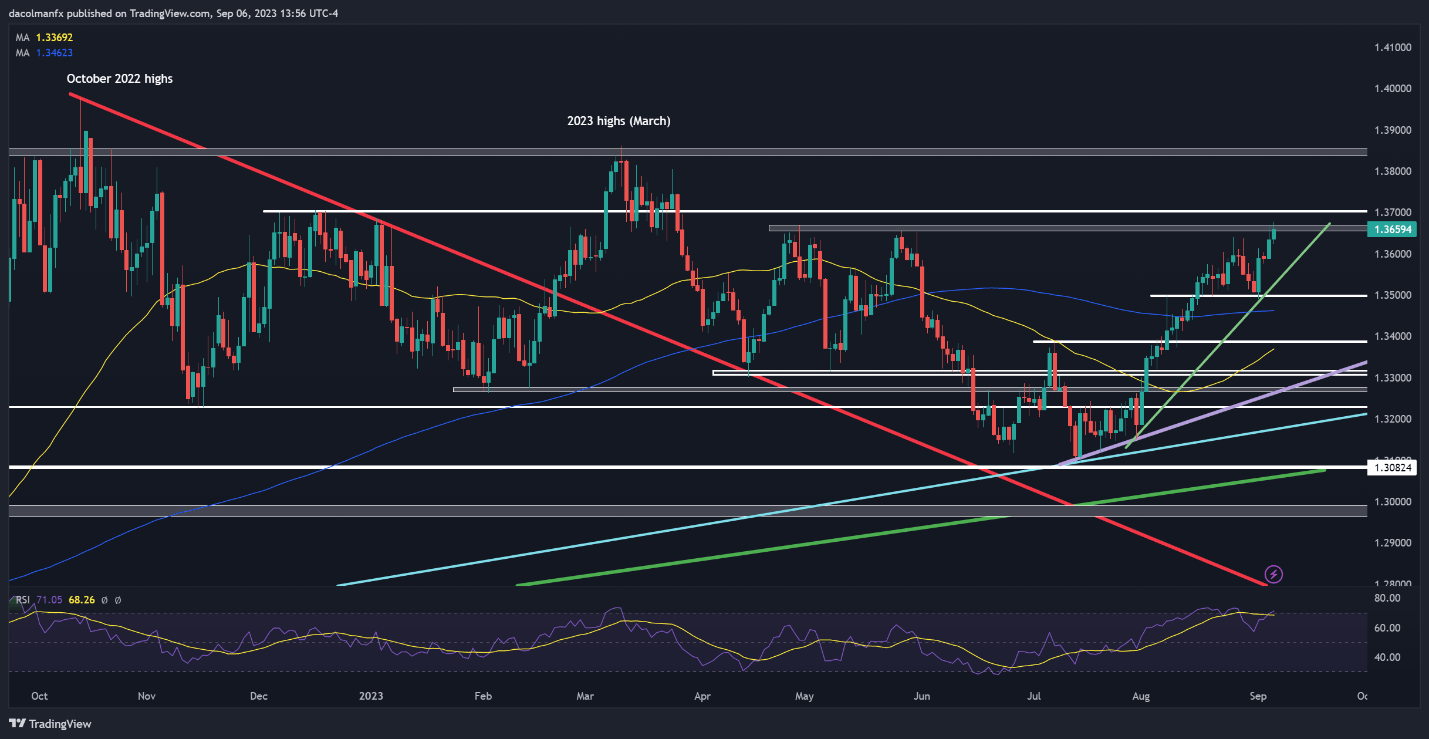Viewport: 1429px width, 739px height.
Task: Click the first null symbol beside RSI values
Action: click(x=104, y=600)
